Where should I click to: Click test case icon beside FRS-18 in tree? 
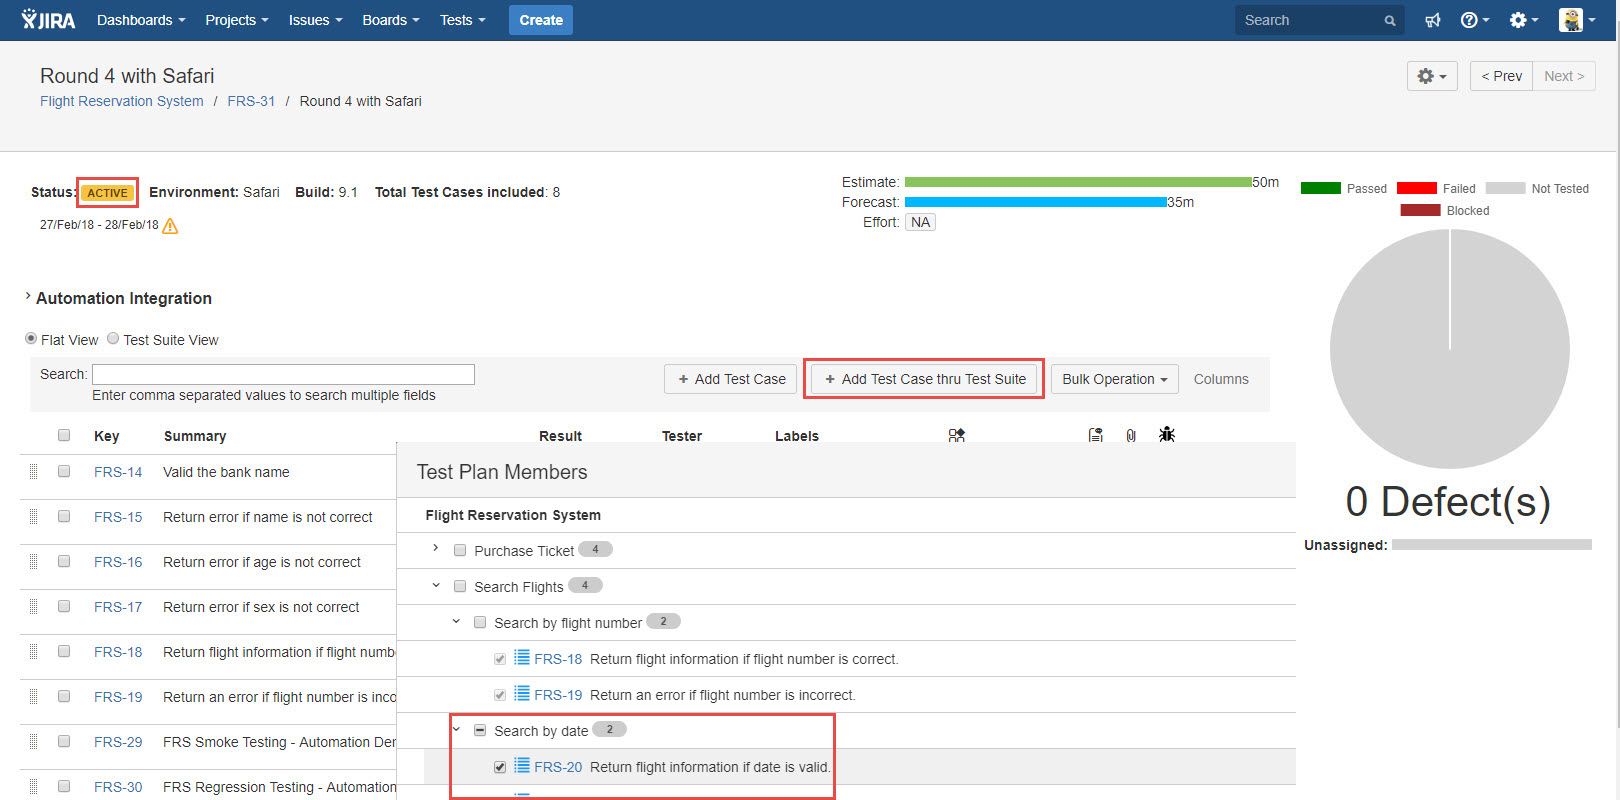tap(522, 657)
